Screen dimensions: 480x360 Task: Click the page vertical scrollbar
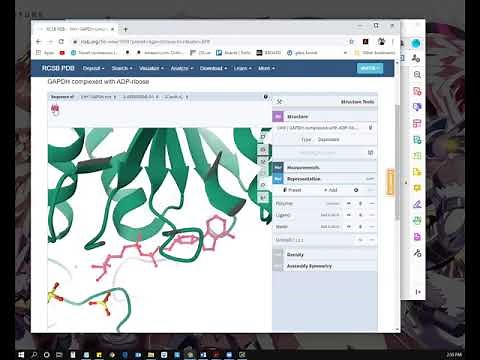point(397,162)
